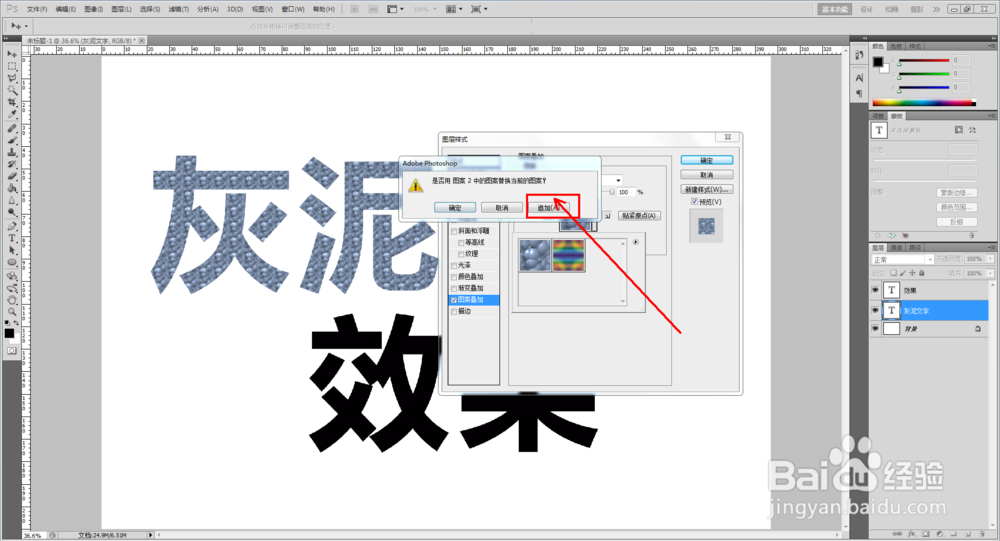Toggle Quick Mask mode icon
The height and width of the screenshot is (541, 1000).
click(x=11, y=351)
